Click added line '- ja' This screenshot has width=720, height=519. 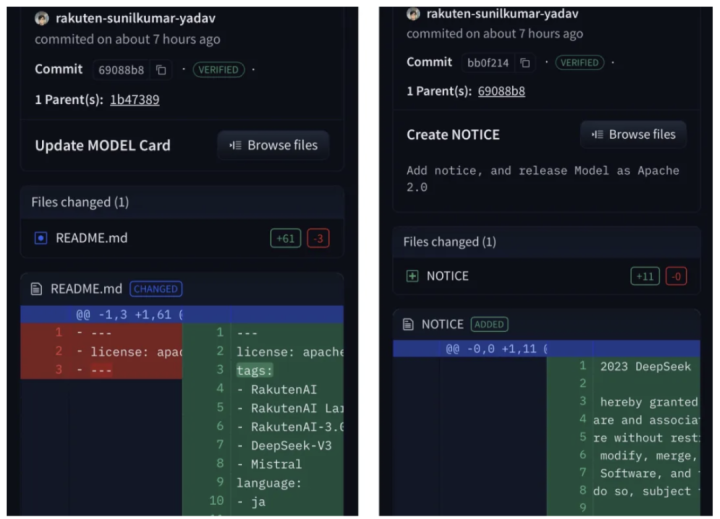point(251,502)
